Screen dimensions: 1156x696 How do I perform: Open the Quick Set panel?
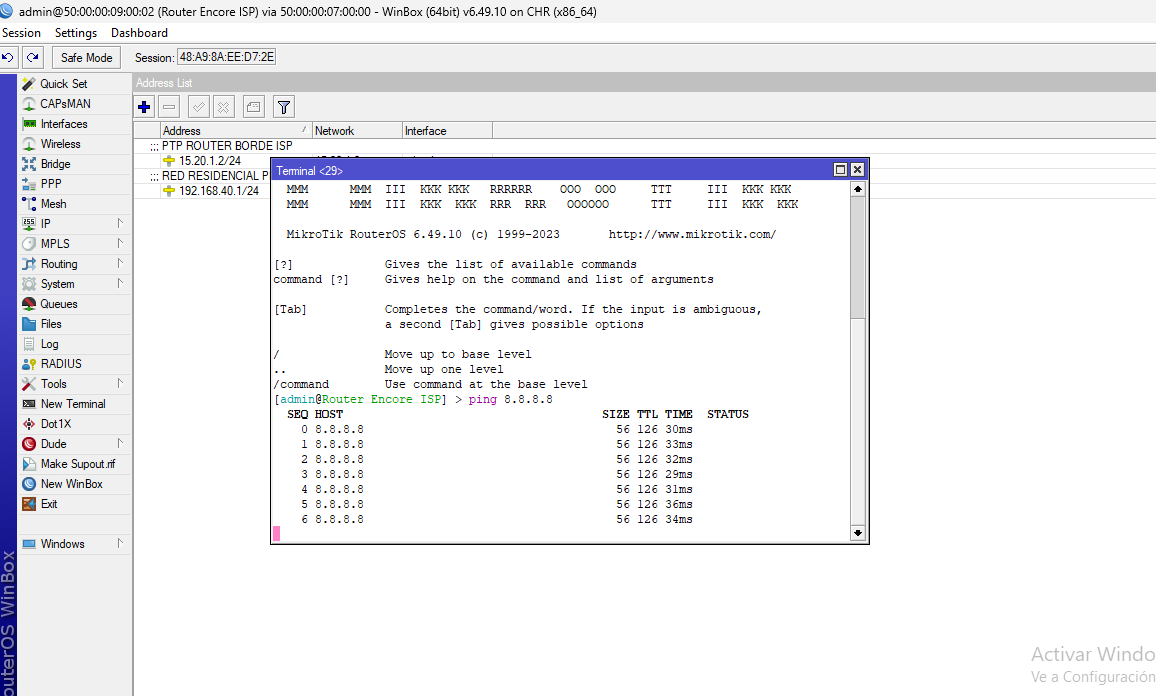click(60, 83)
